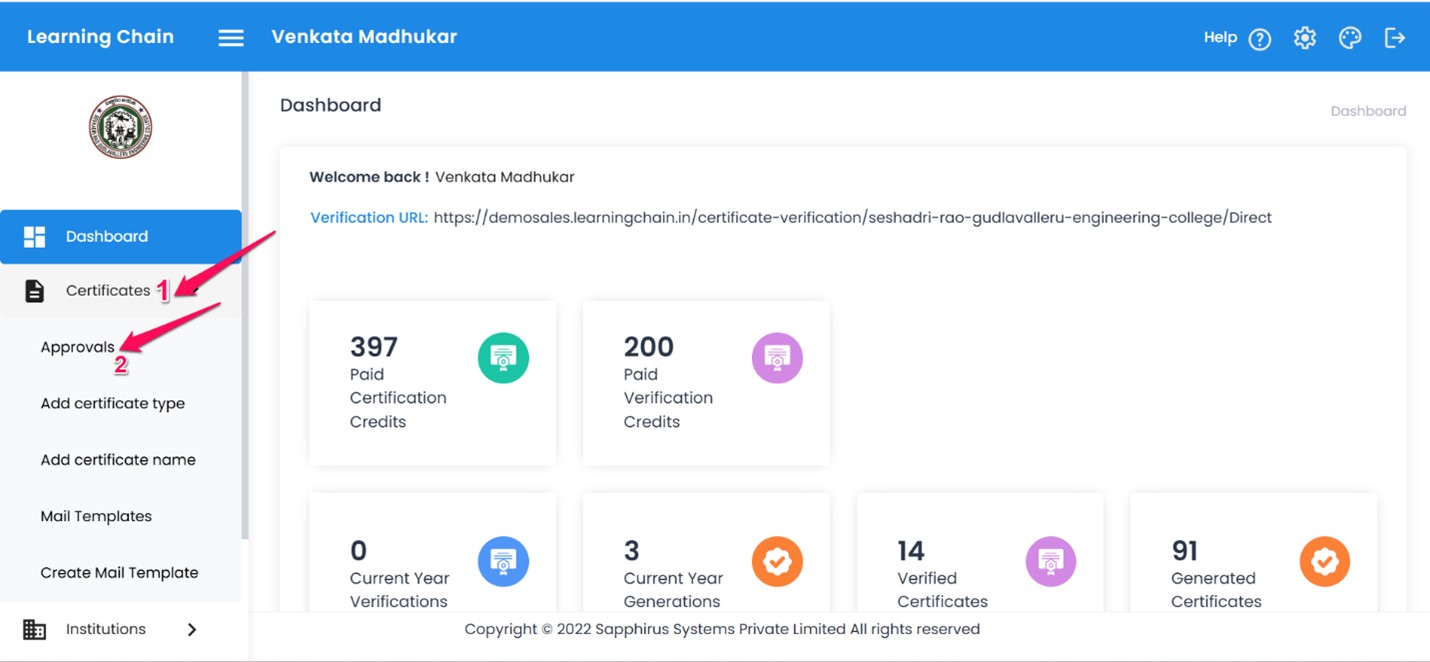
Task: Click the hamburger menu icon
Action: 231,38
